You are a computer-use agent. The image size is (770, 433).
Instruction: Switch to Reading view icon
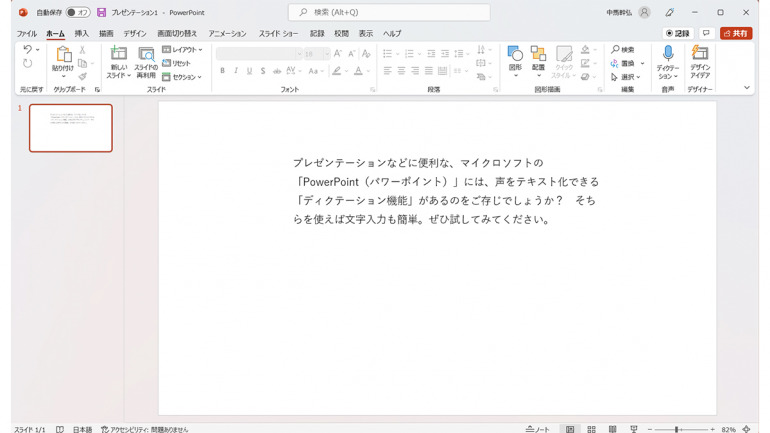coord(612,429)
